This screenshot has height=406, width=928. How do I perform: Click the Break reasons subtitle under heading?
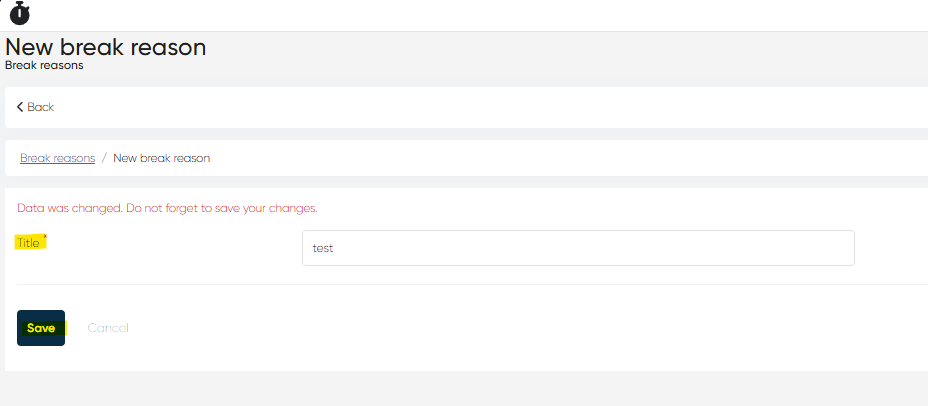tap(44, 66)
